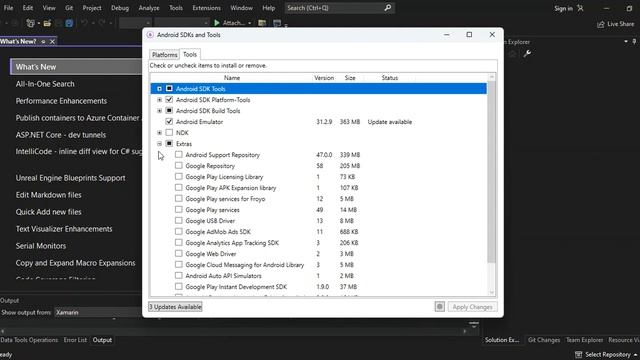The width and height of the screenshot is (640, 360).
Task: Click the Version column header
Action: coord(324,78)
